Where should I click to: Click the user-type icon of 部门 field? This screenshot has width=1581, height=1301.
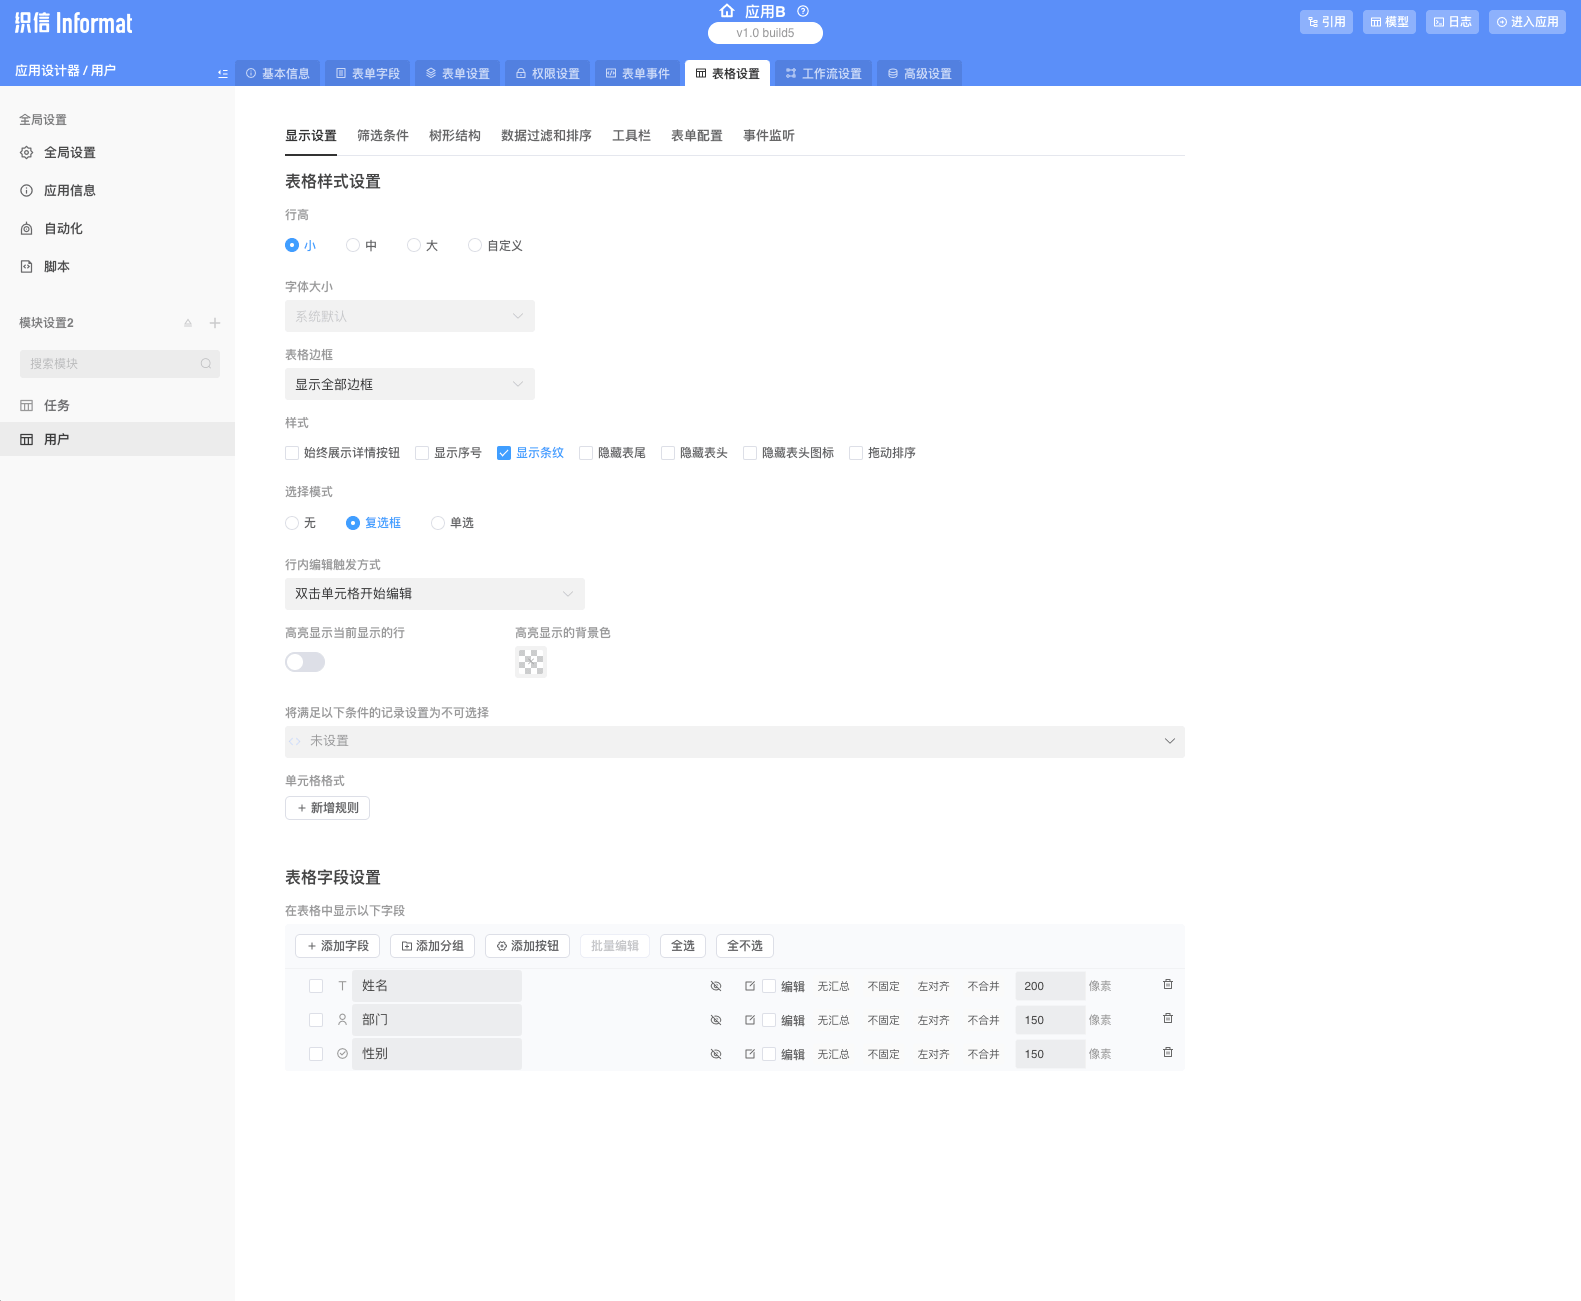342,1020
